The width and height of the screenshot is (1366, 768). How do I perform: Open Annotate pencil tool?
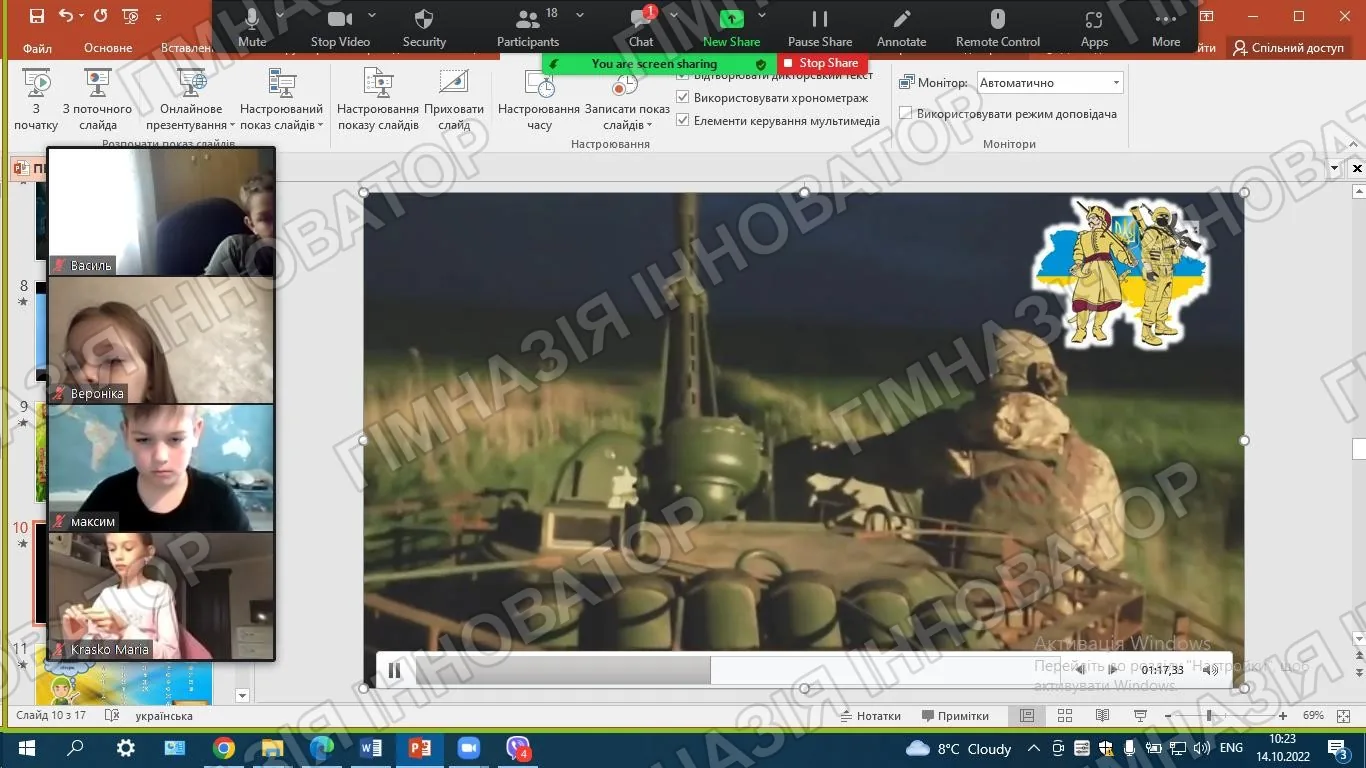tap(902, 19)
